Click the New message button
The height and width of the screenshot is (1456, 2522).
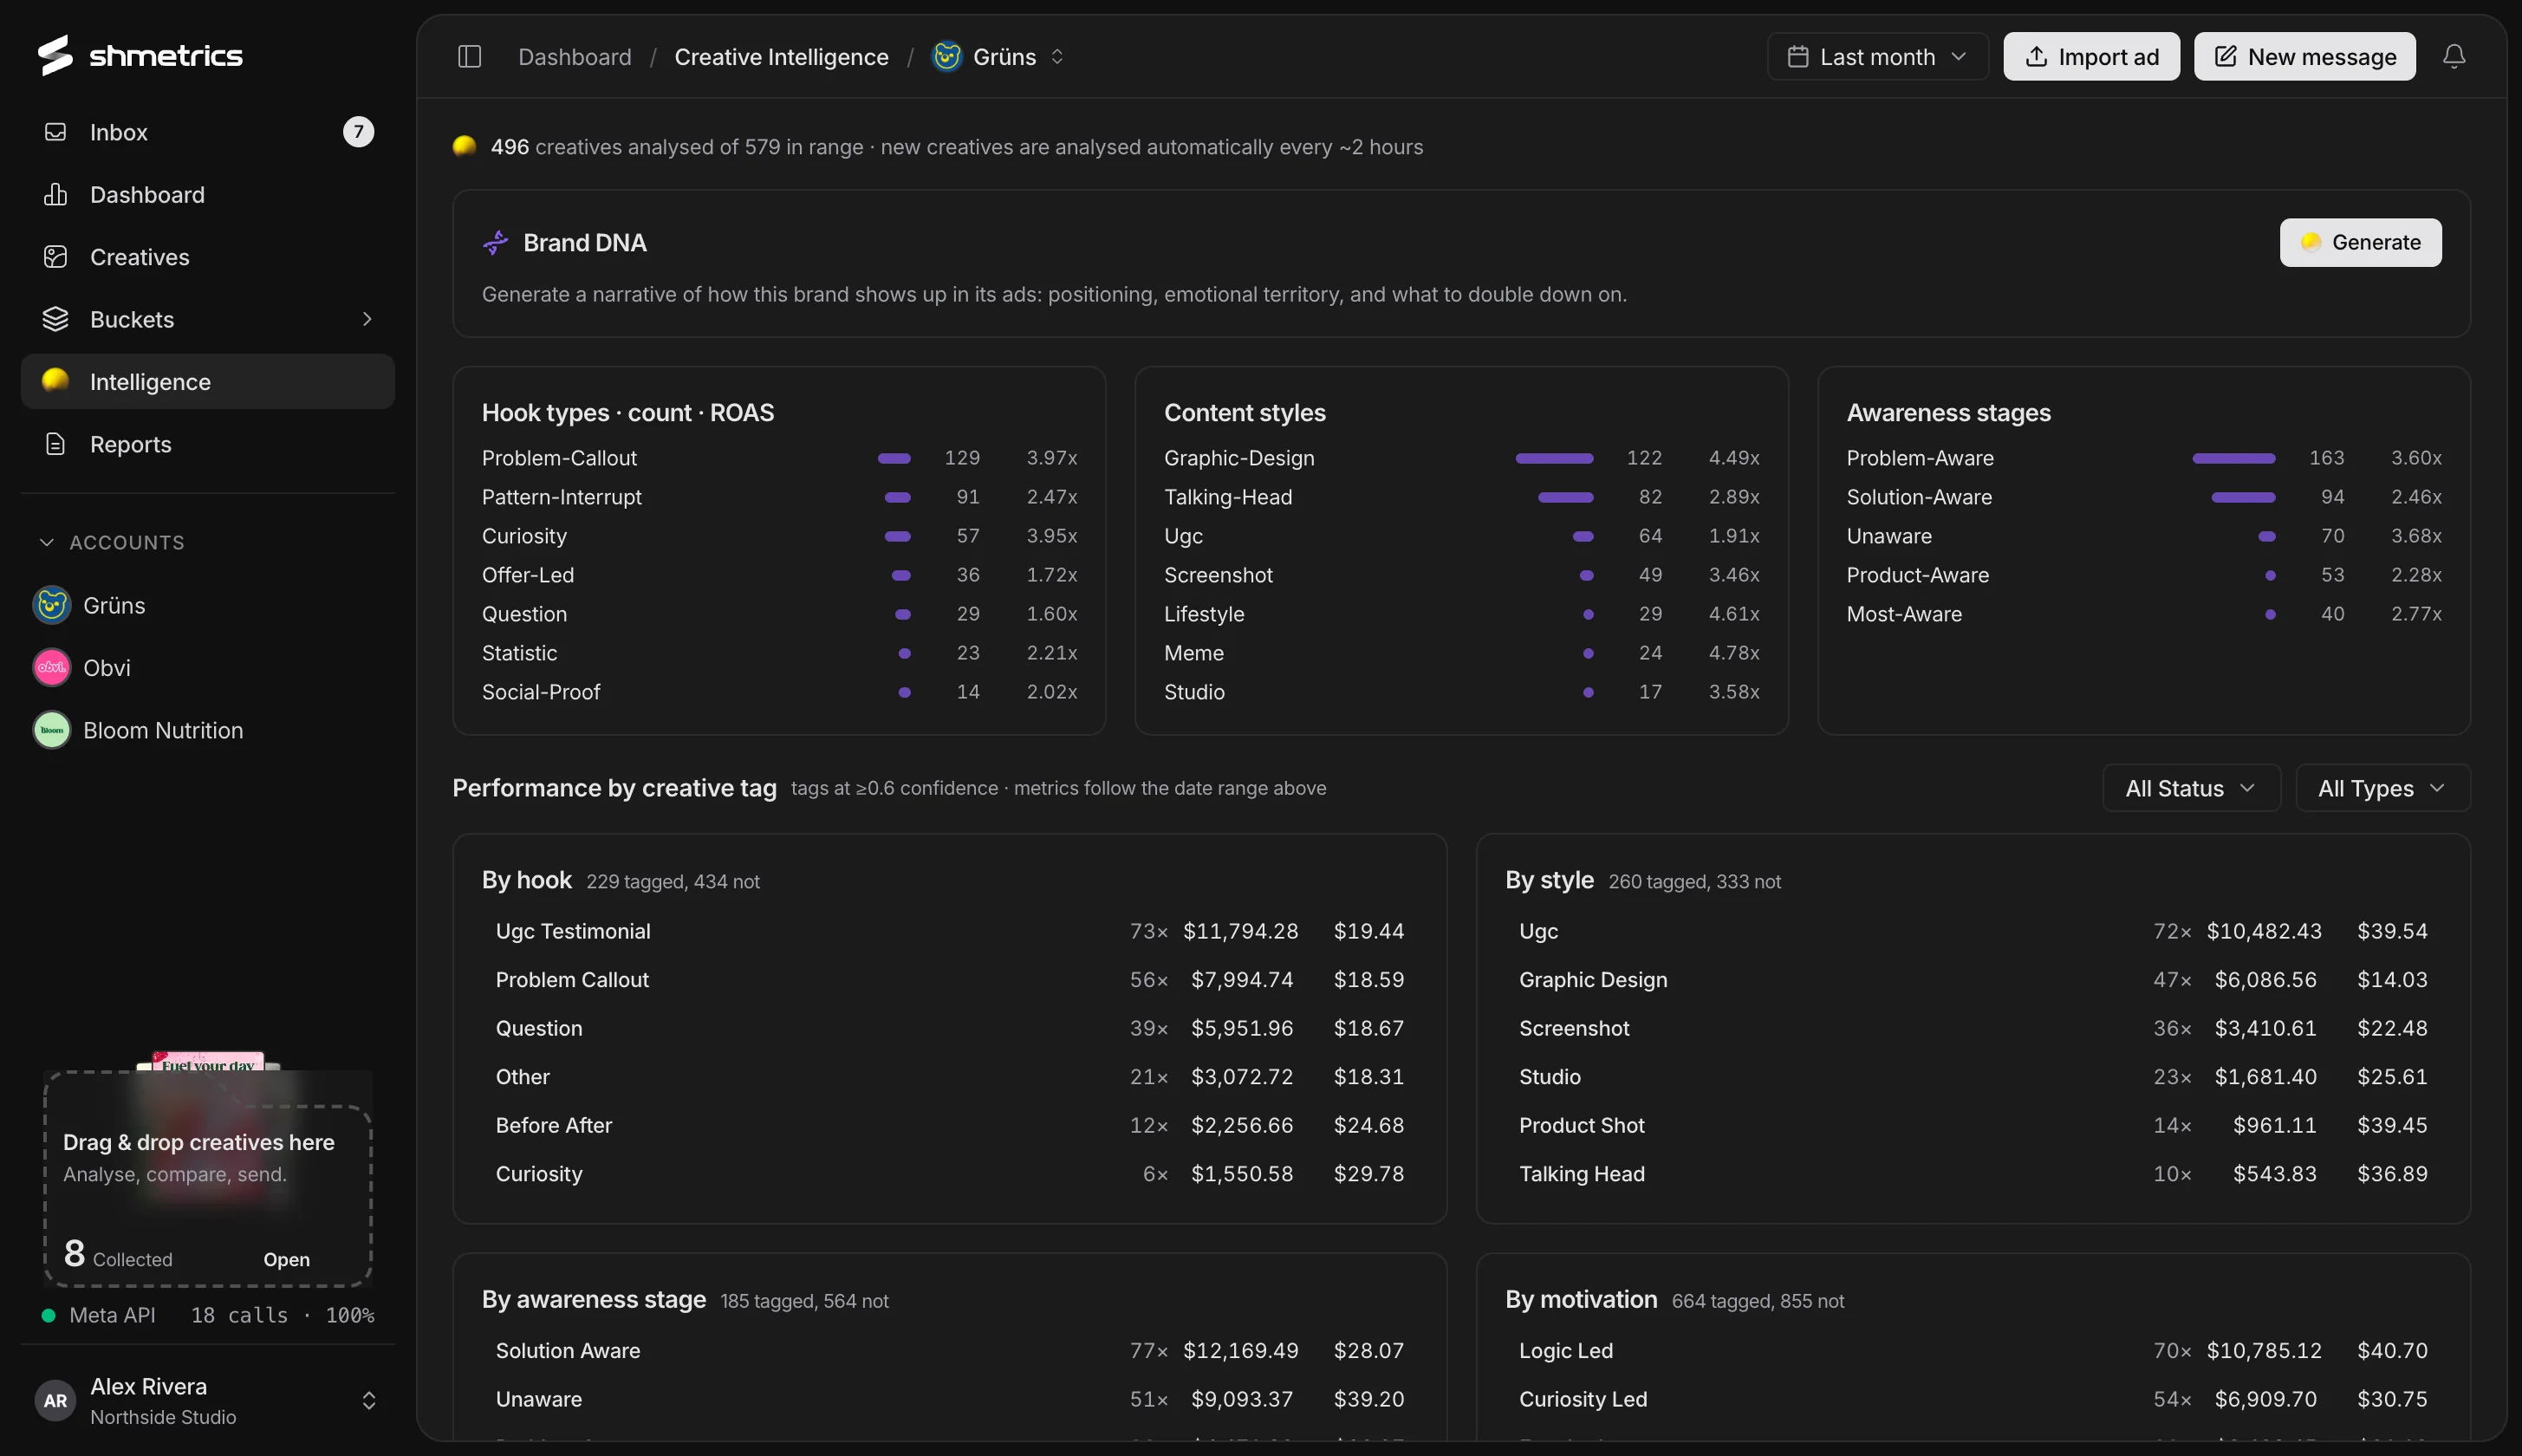point(2304,57)
